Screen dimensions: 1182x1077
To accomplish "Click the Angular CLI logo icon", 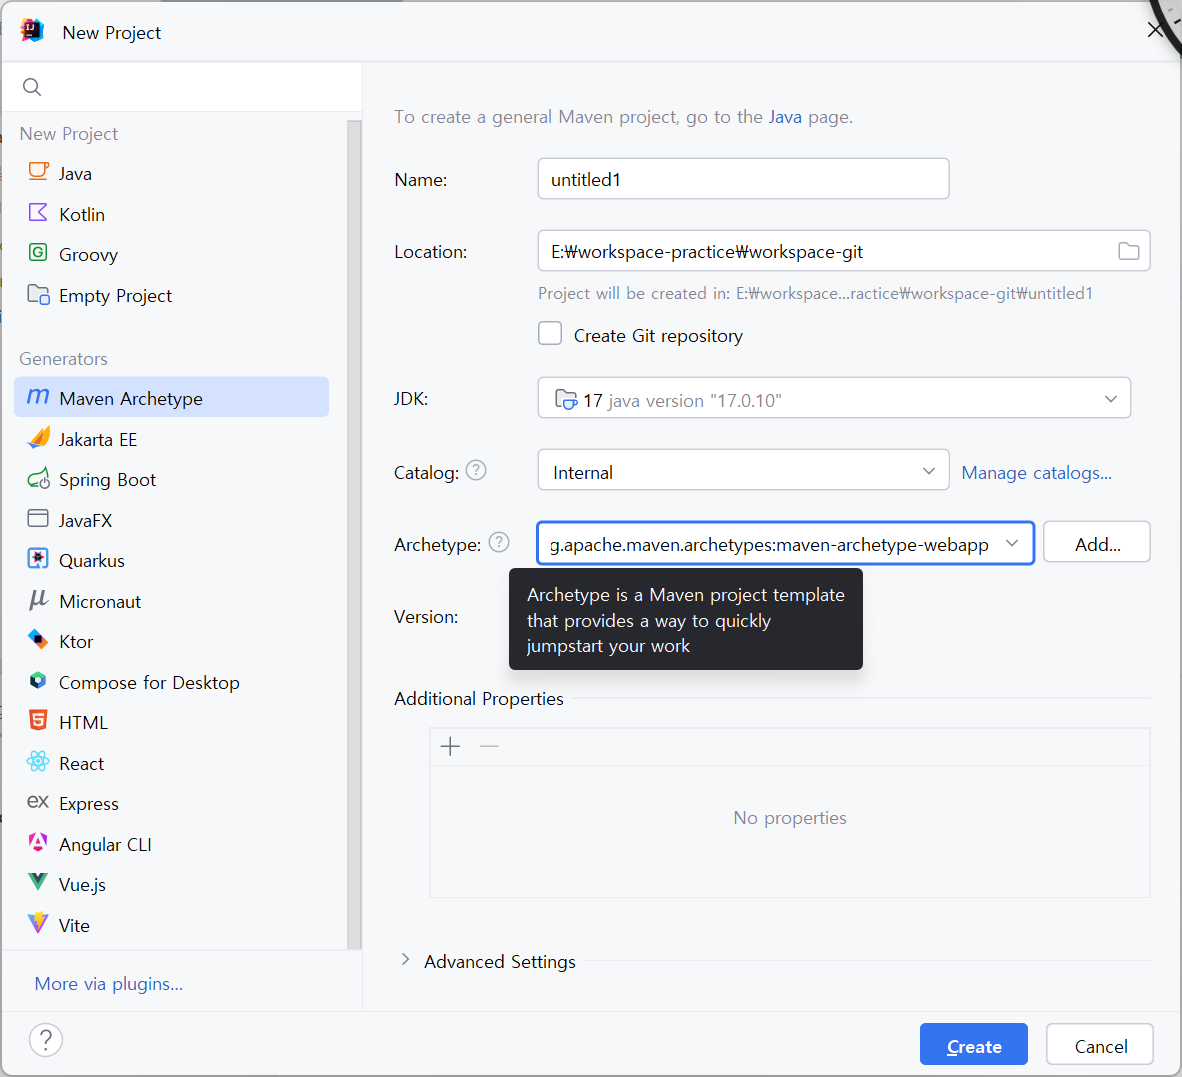I will click(38, 843).
